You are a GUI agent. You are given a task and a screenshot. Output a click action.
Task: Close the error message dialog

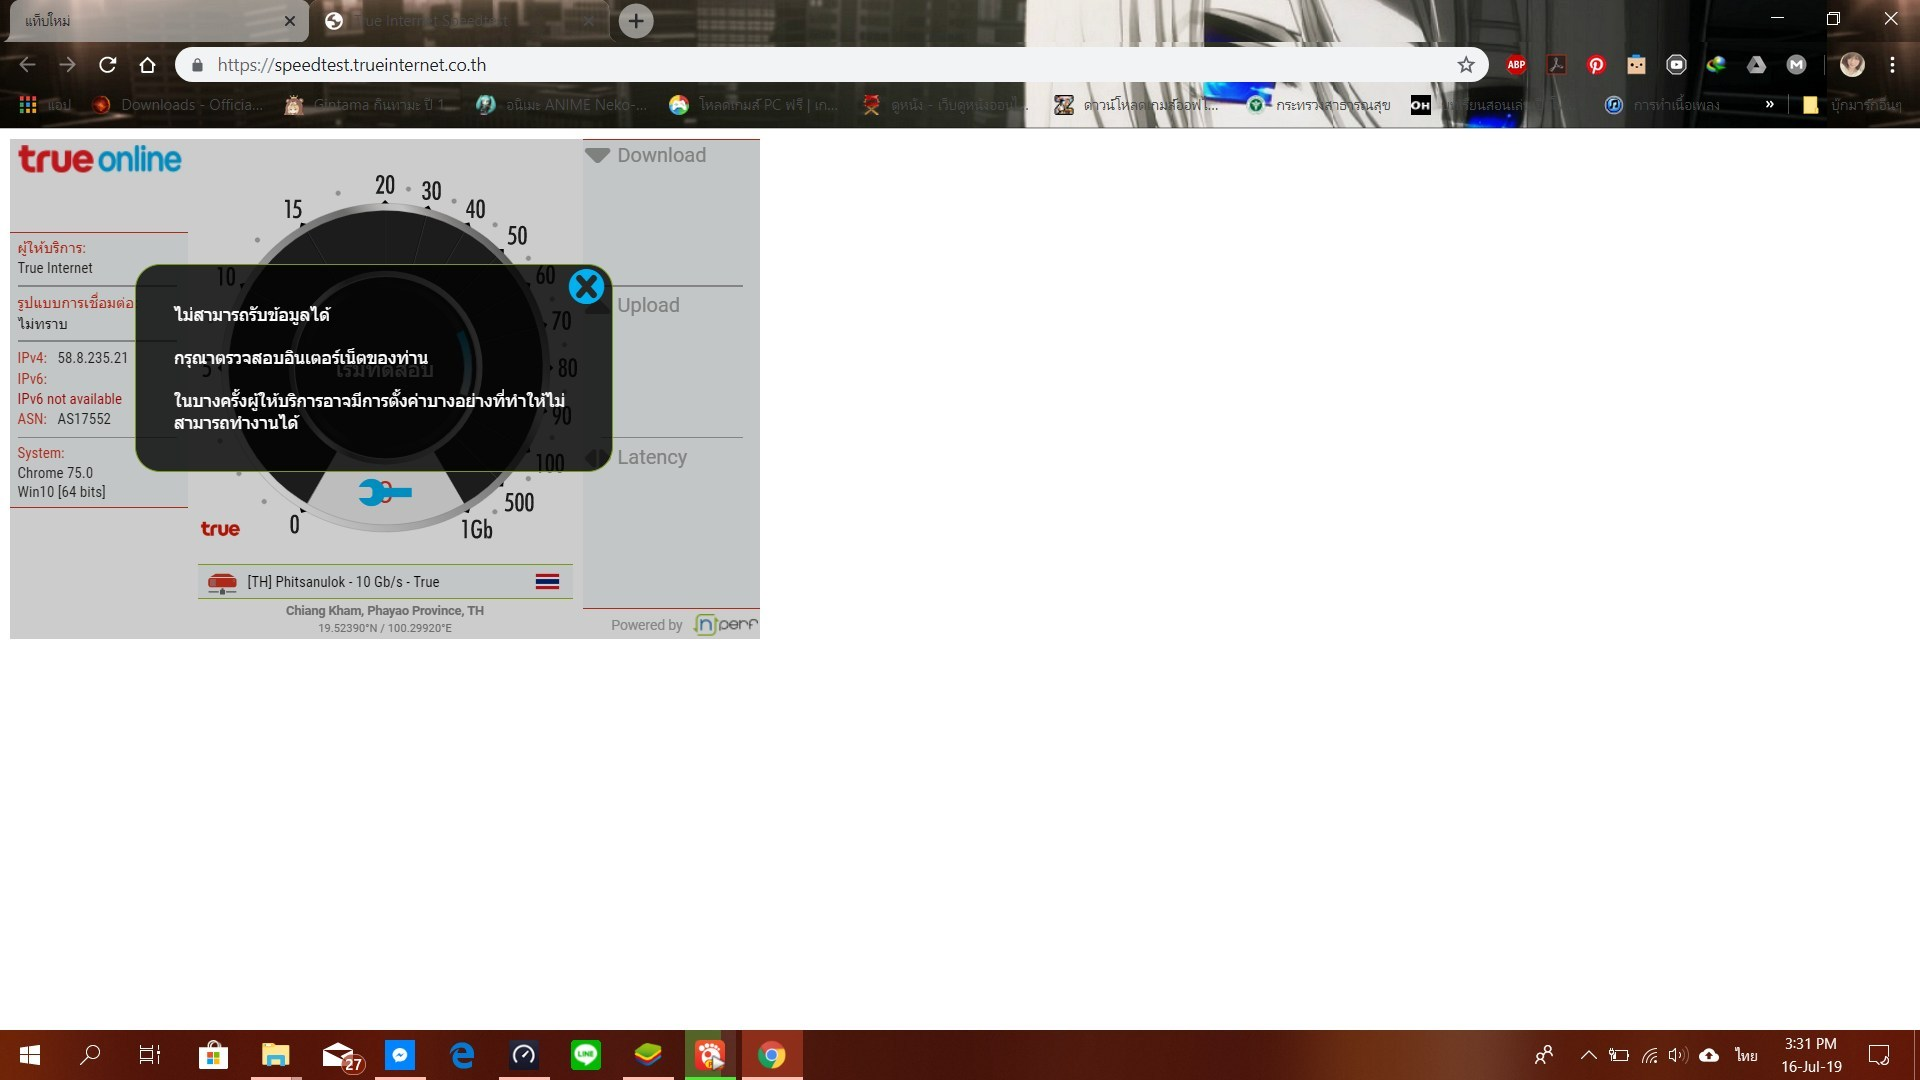[586, 287]
